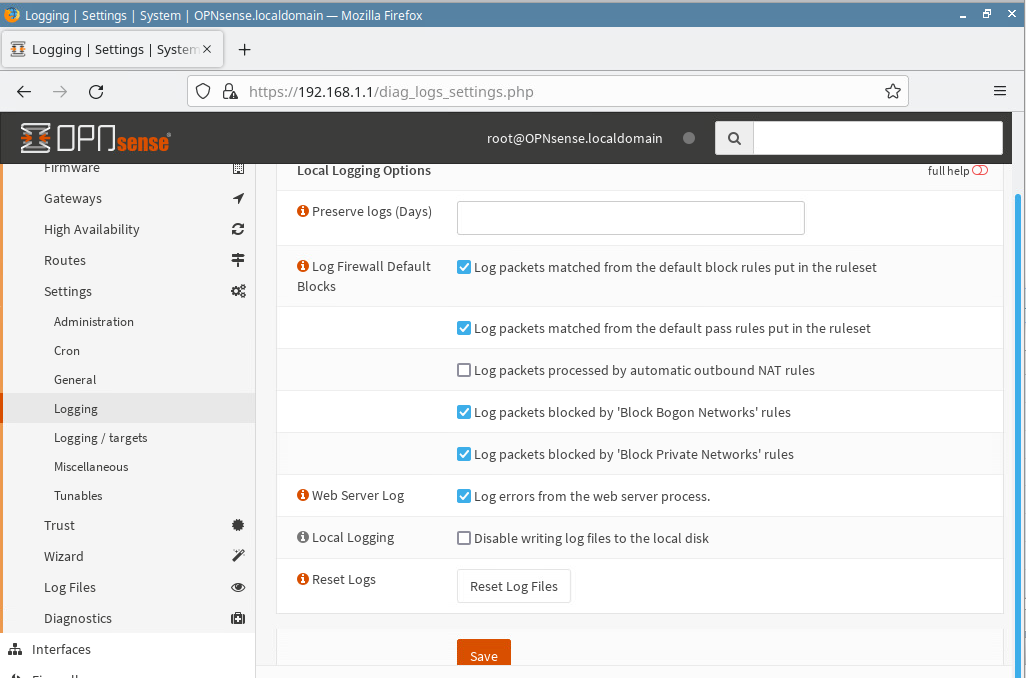Click the info icon beside Preserve logs
1026x678 pixels.
pyautogui.click(x=303, y=211)
